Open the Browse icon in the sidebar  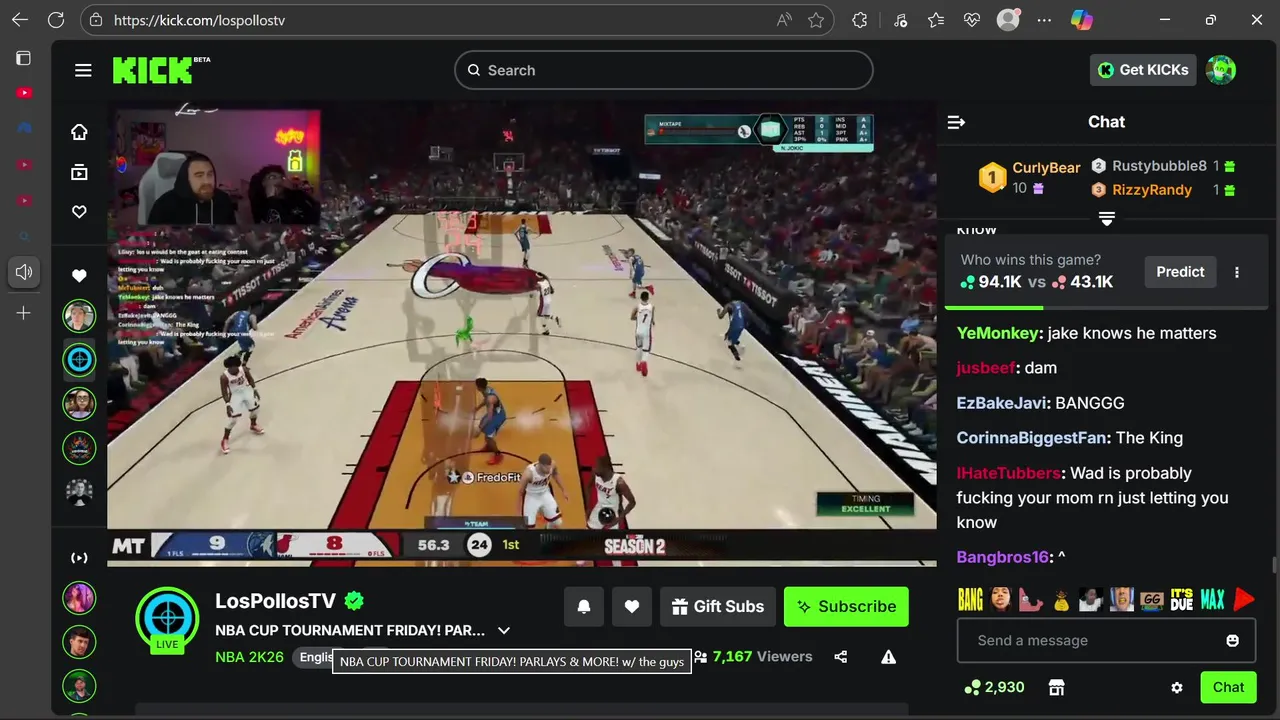[x=79, y=172]
